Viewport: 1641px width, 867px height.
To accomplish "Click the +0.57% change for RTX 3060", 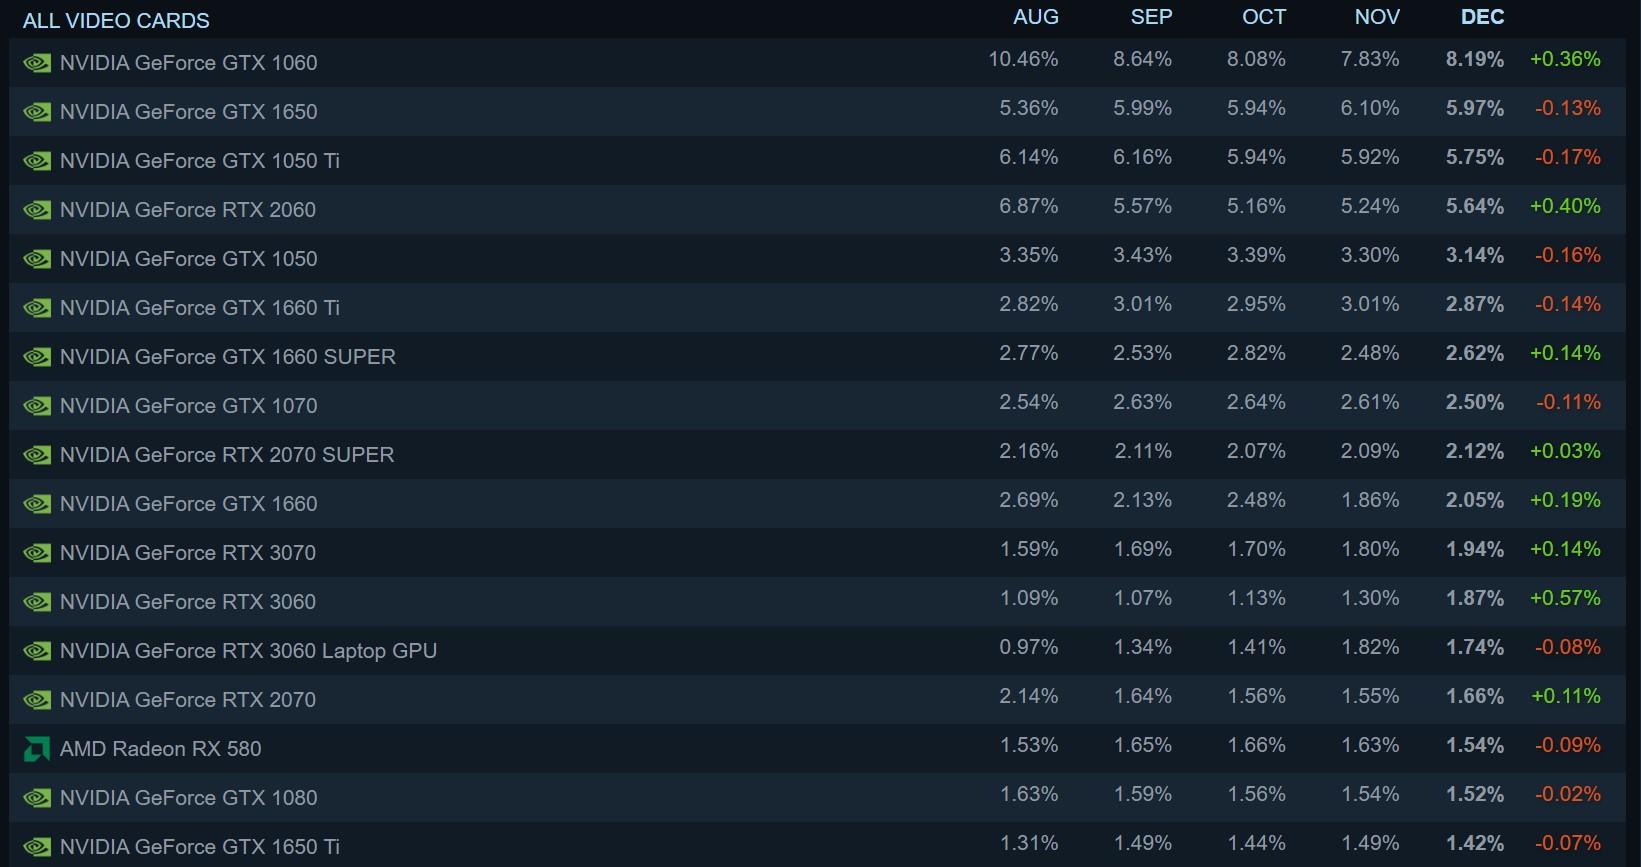I will coord(1565,598).
